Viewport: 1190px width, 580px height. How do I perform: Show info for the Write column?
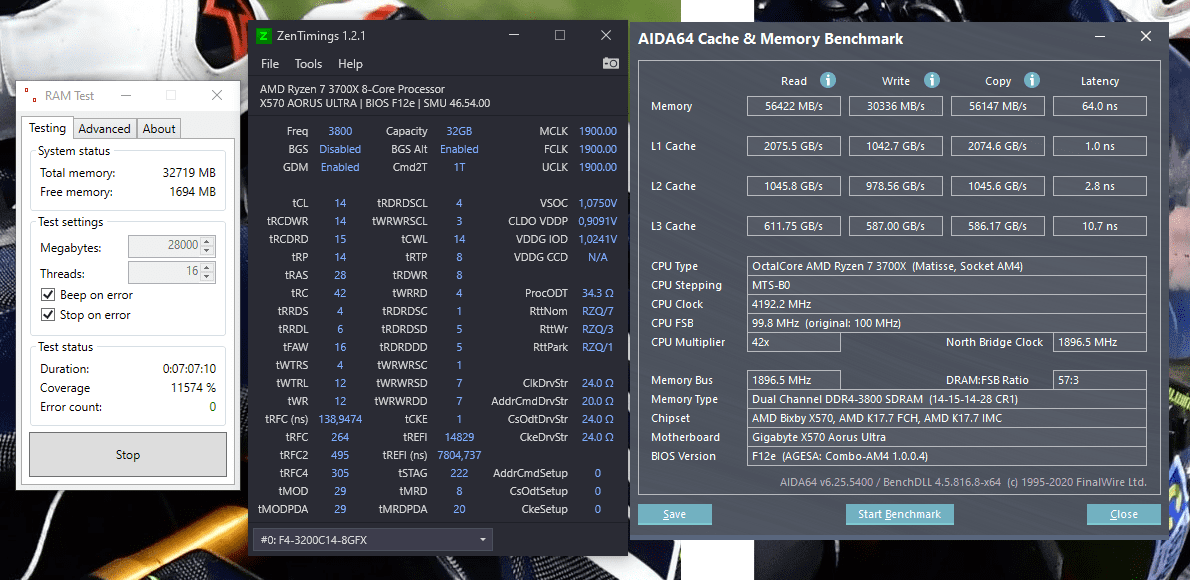(931, 80)
